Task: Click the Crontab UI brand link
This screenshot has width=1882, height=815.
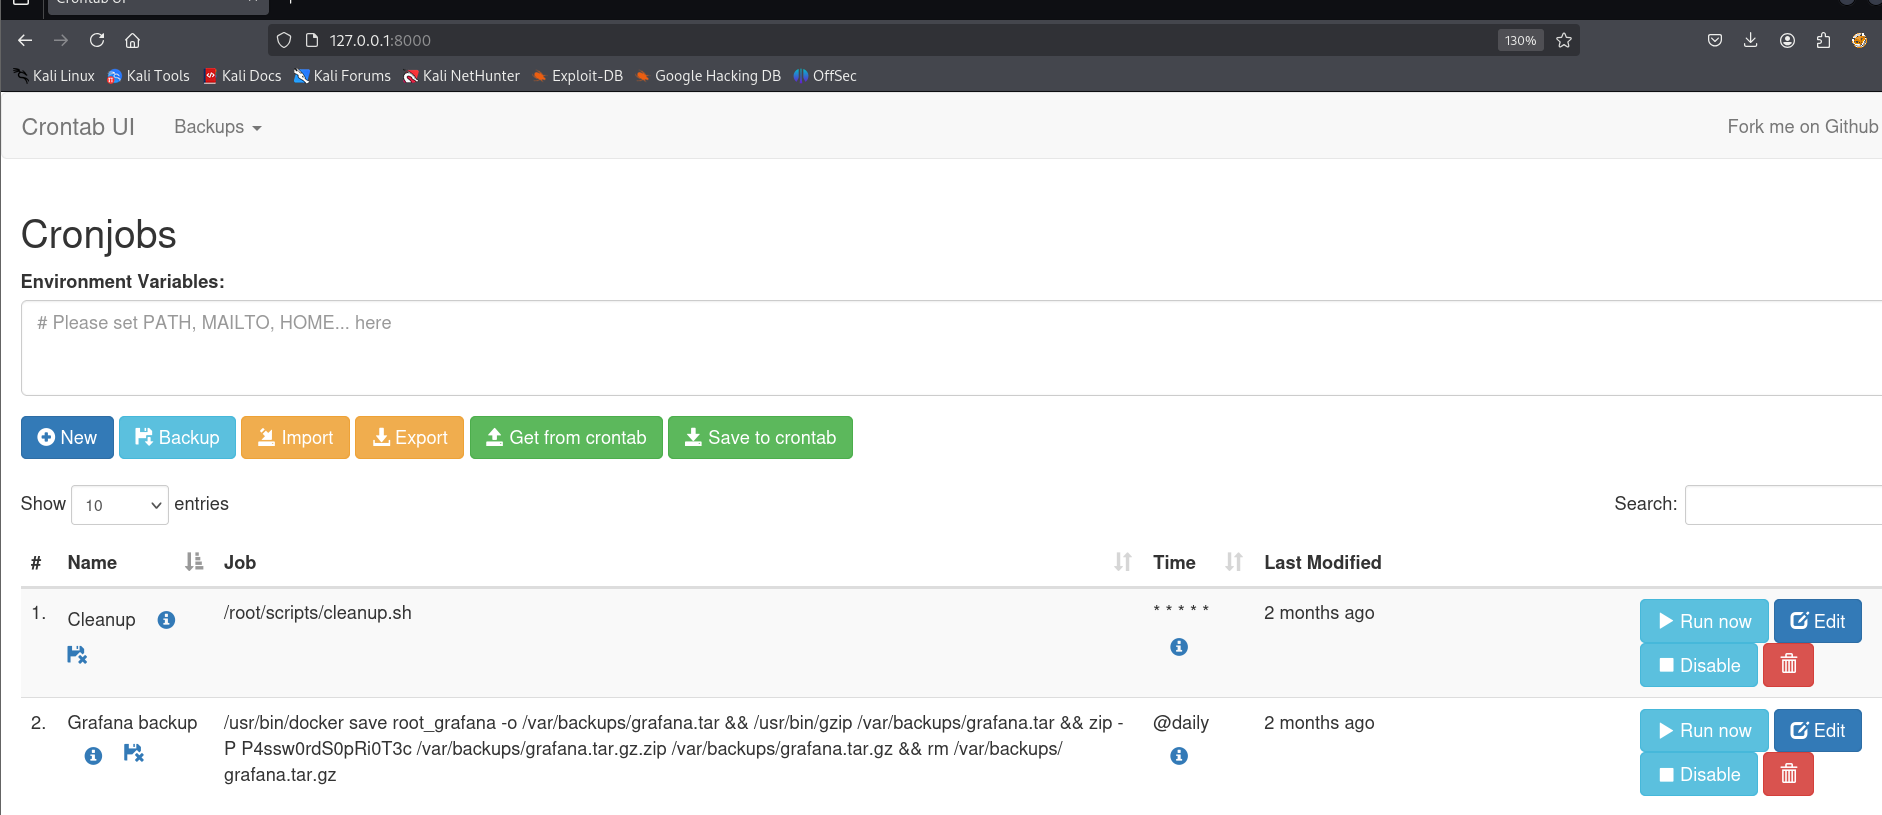Action: (x=78, y=127)
